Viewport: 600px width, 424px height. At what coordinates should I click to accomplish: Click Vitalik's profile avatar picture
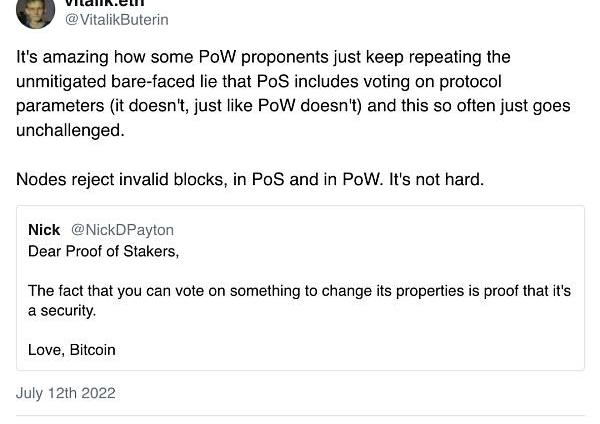point(35,12)
